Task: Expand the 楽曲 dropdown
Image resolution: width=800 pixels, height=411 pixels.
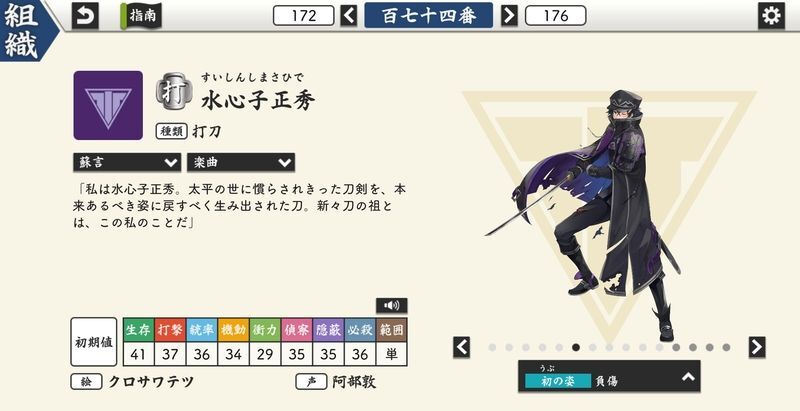Action: click(x=241, y=163)
